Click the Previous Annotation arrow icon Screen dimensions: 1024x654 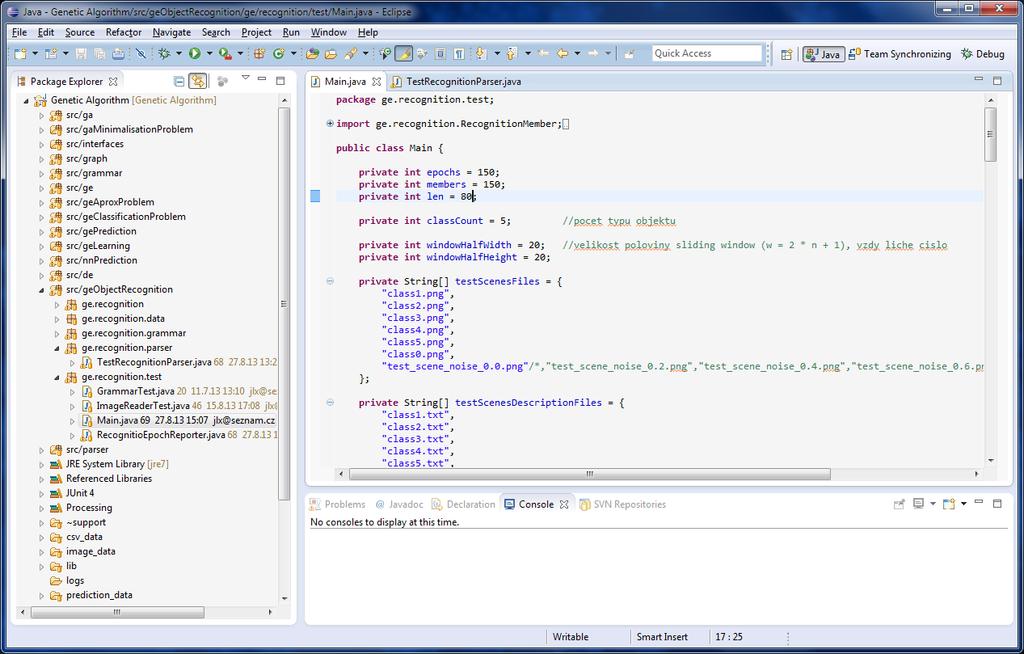(x=512, y=54)
